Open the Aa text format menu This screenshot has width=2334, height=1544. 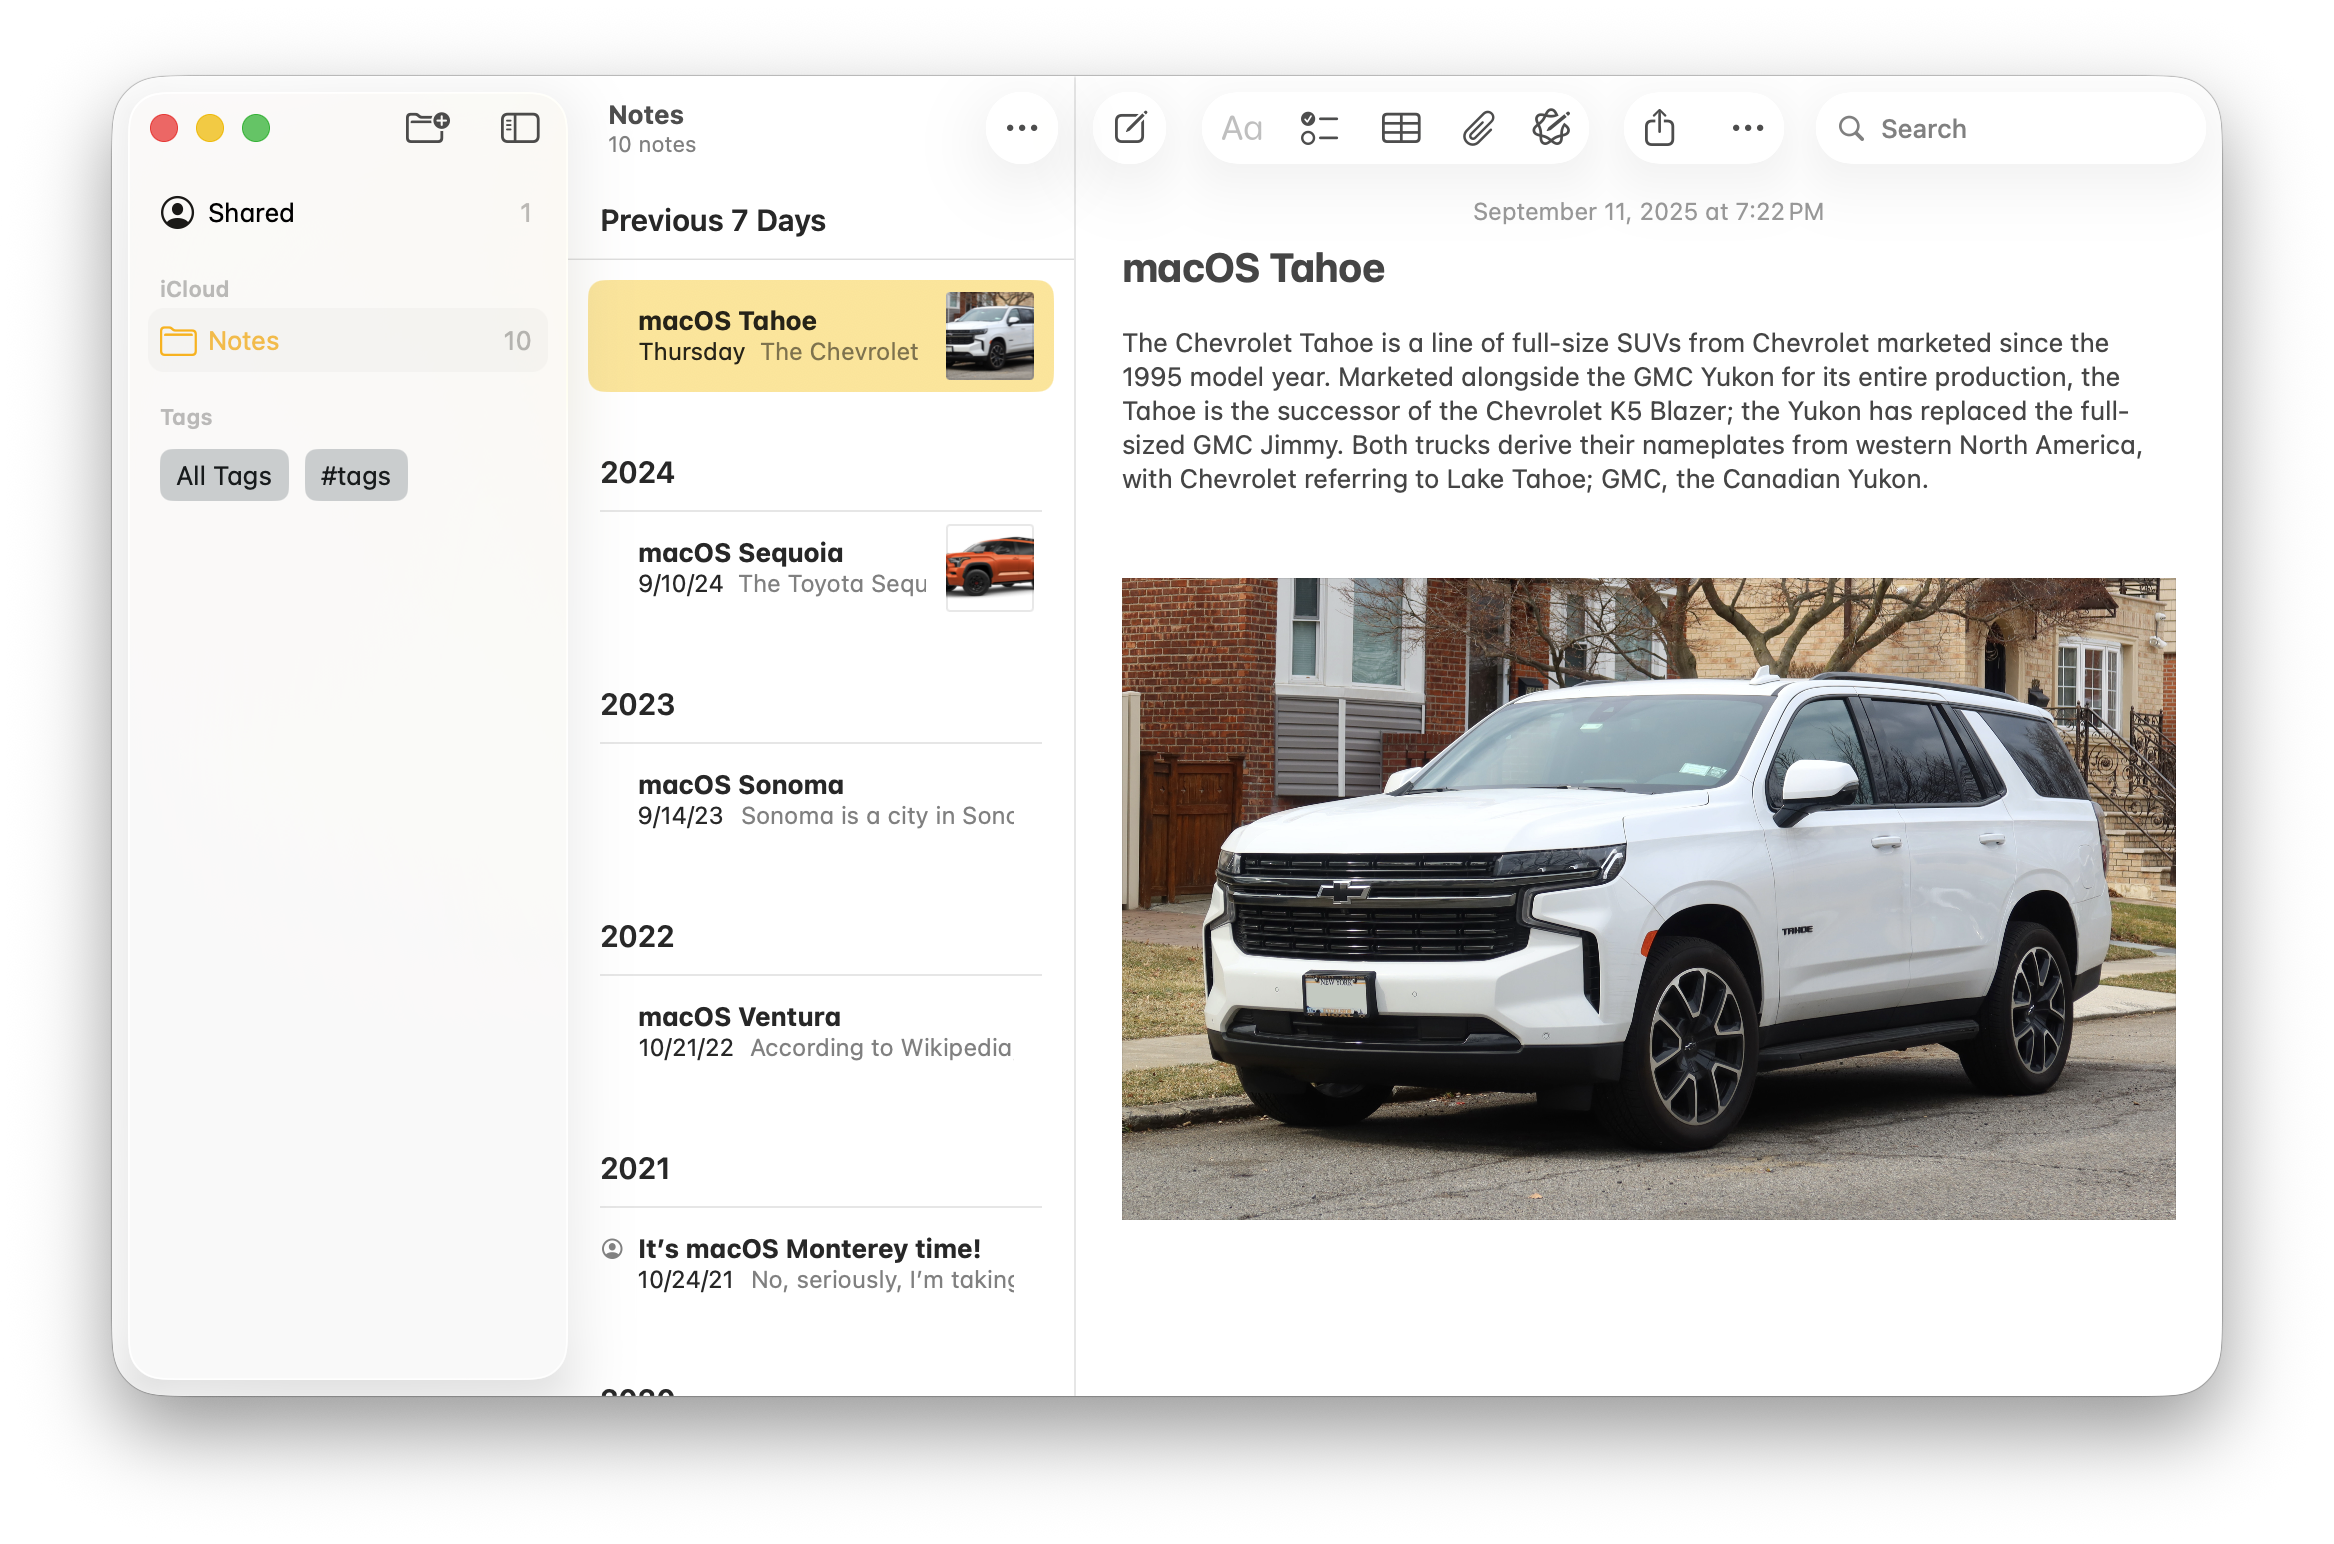(x=1242, y=128)
